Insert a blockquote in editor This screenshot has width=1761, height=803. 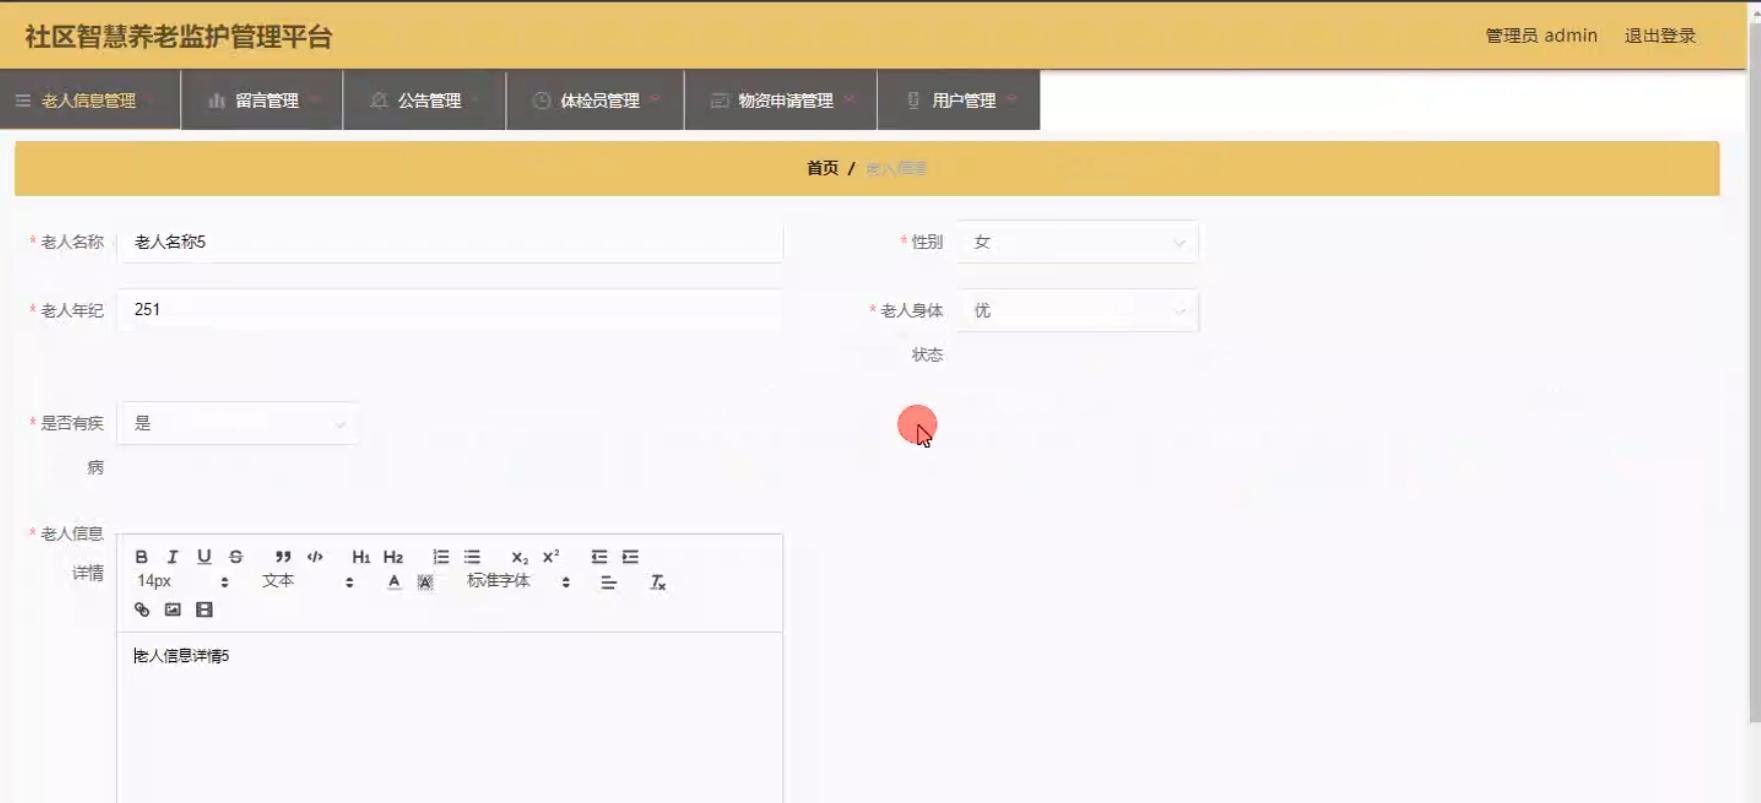point(283,557)
